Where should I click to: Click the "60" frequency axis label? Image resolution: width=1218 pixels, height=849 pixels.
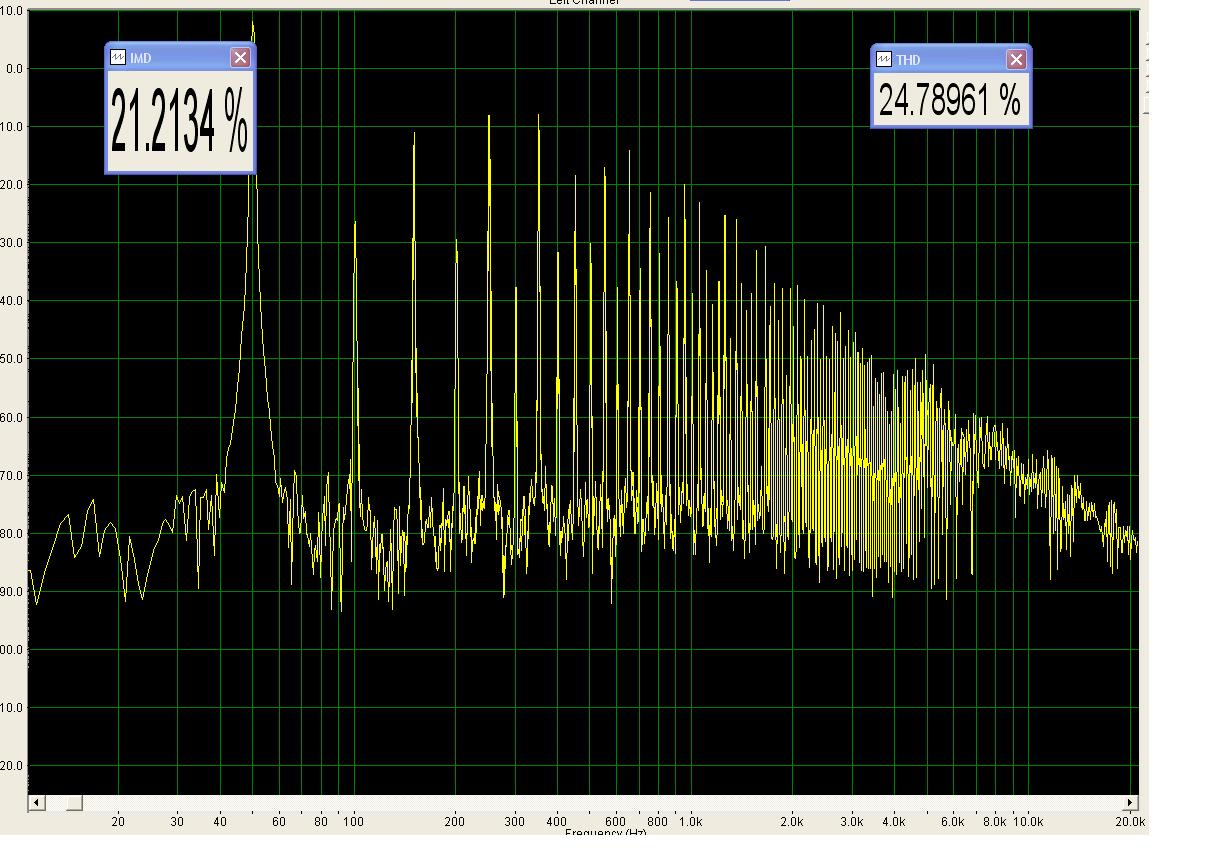[x=279, y=822]
